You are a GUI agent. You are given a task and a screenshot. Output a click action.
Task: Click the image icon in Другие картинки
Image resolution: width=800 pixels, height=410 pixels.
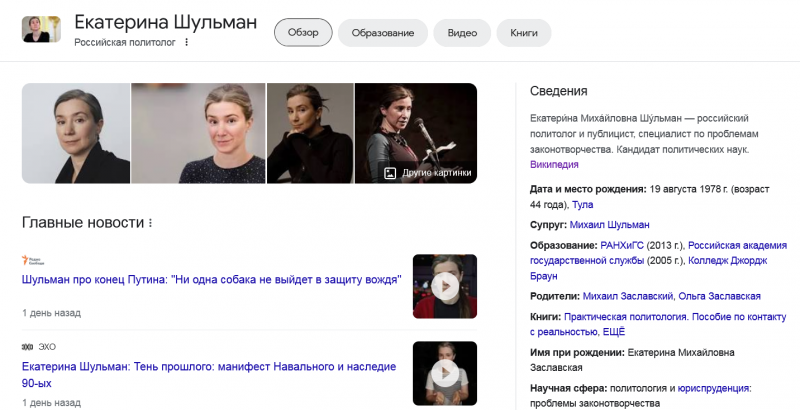[390, 173]
